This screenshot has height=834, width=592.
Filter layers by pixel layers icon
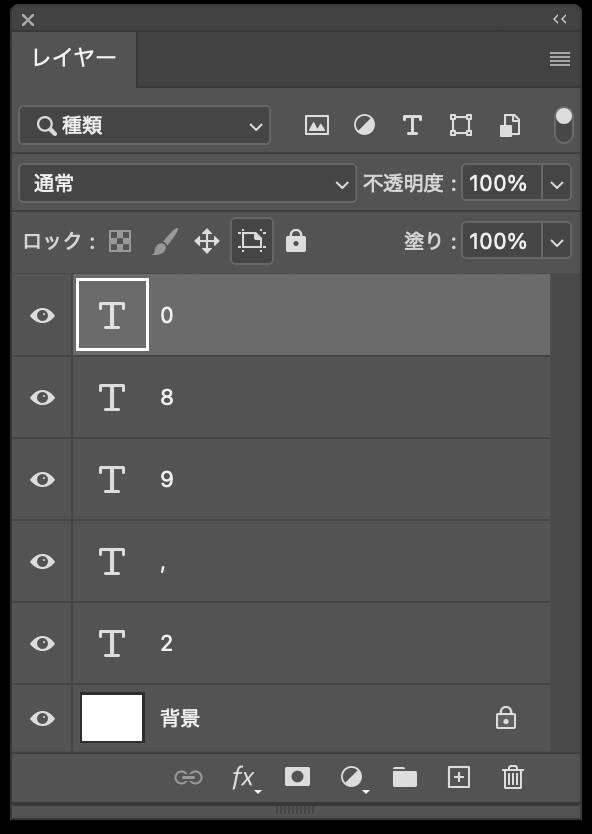tap(316, 125)
